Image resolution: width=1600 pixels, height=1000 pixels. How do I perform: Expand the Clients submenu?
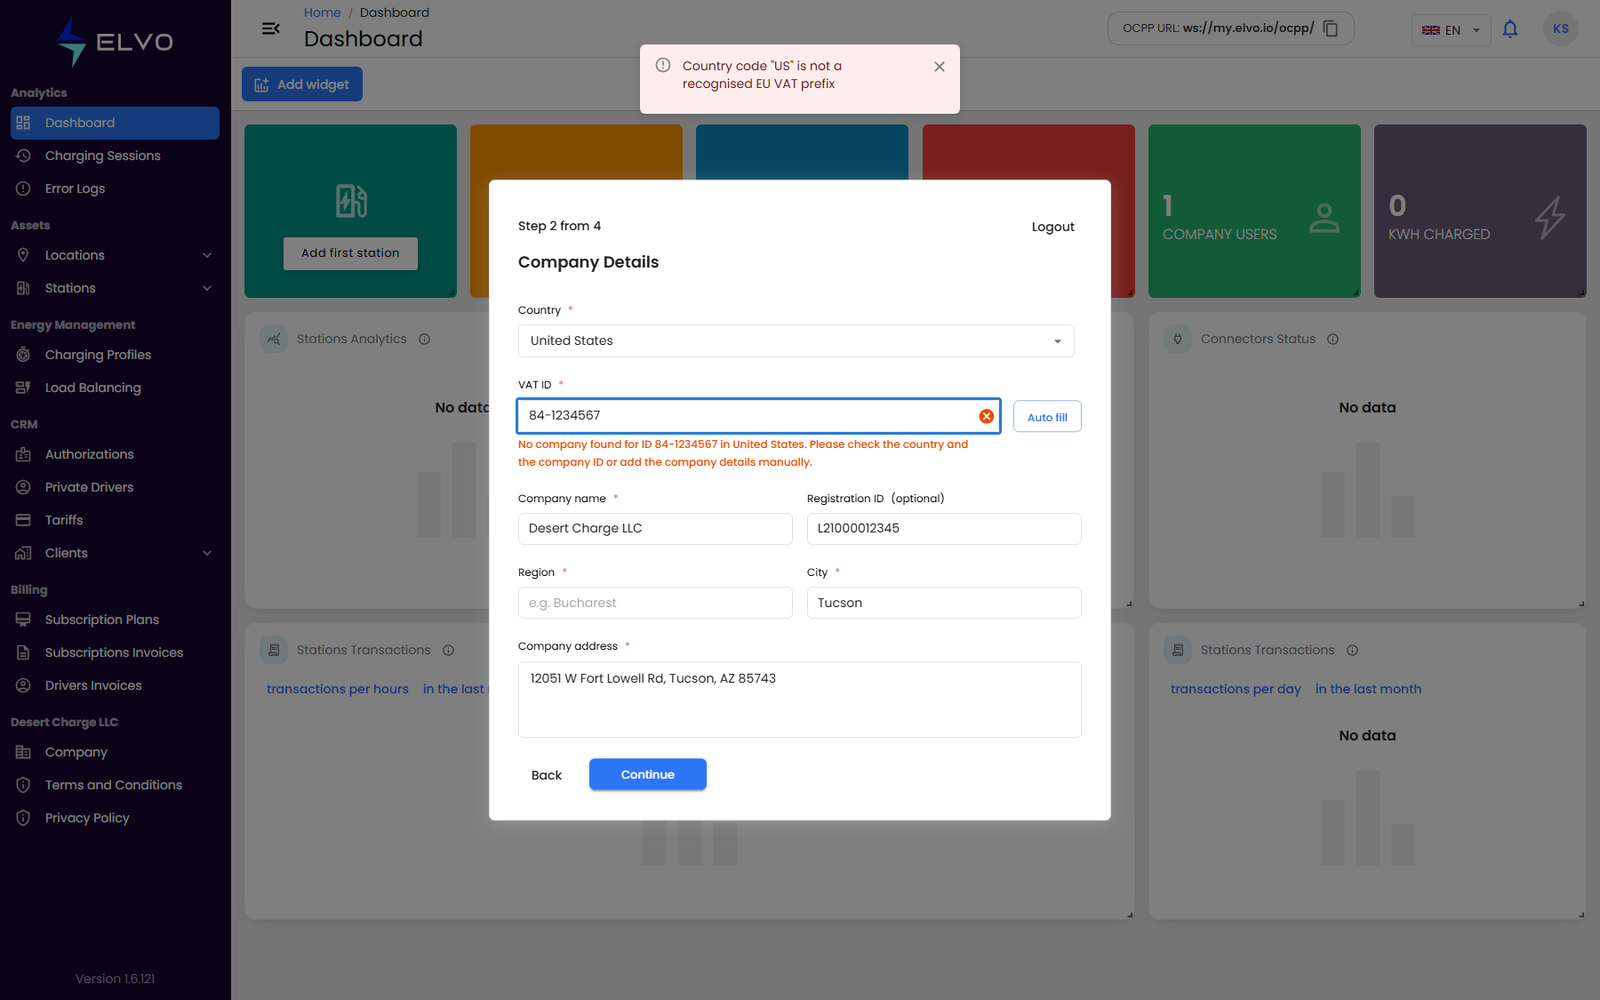[x=207, y=553]
